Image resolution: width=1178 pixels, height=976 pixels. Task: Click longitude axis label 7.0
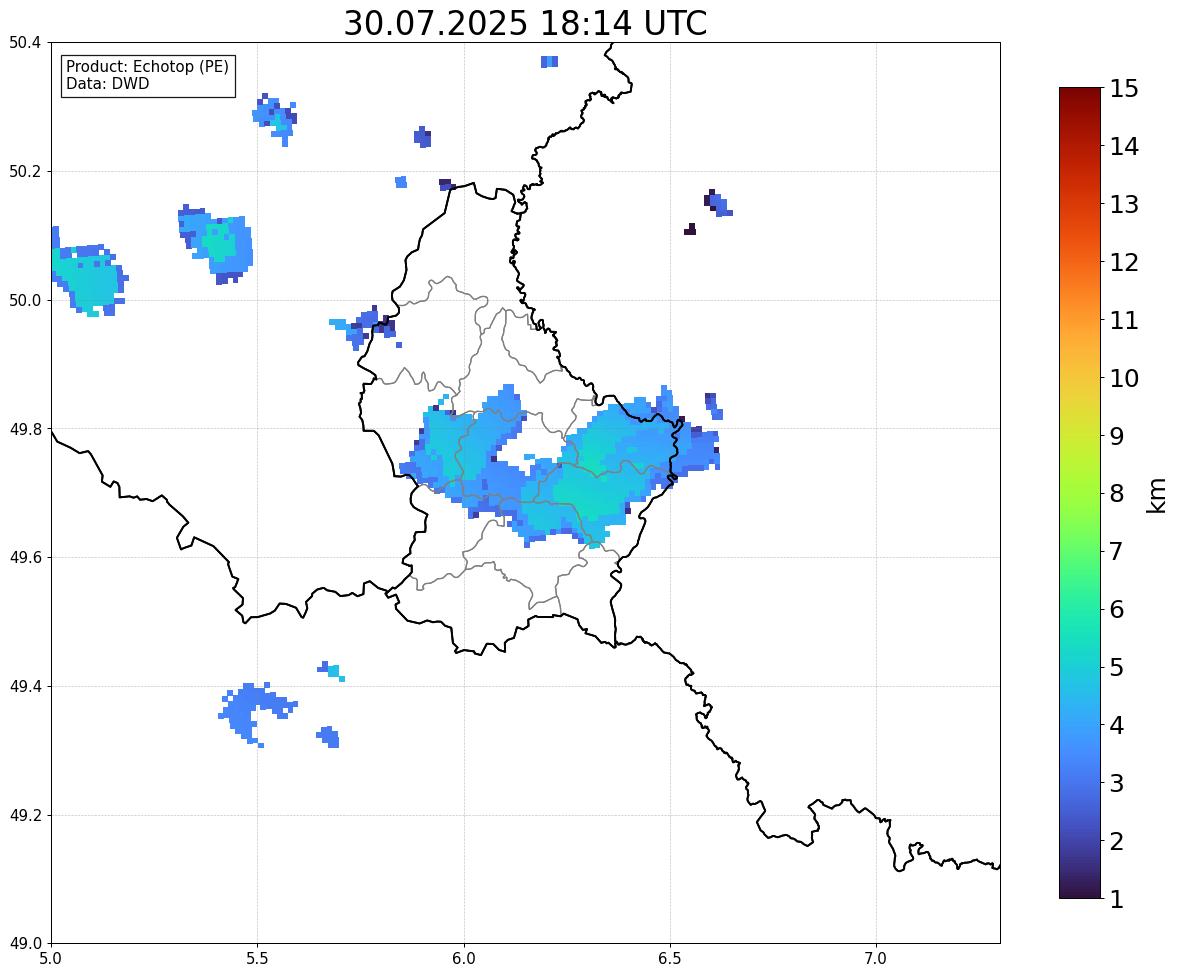click(876, 959)
